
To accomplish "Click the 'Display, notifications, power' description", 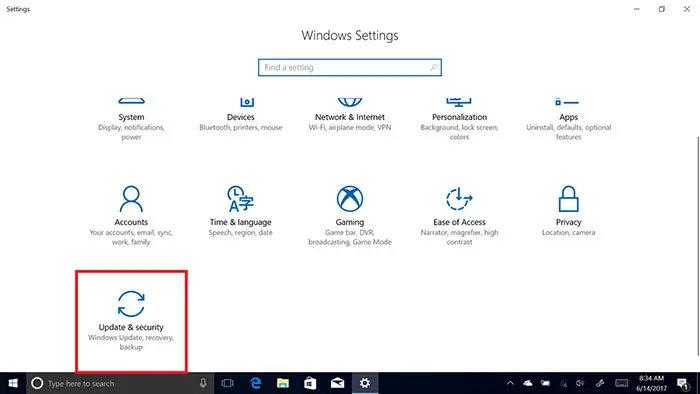I will [131, 132].
